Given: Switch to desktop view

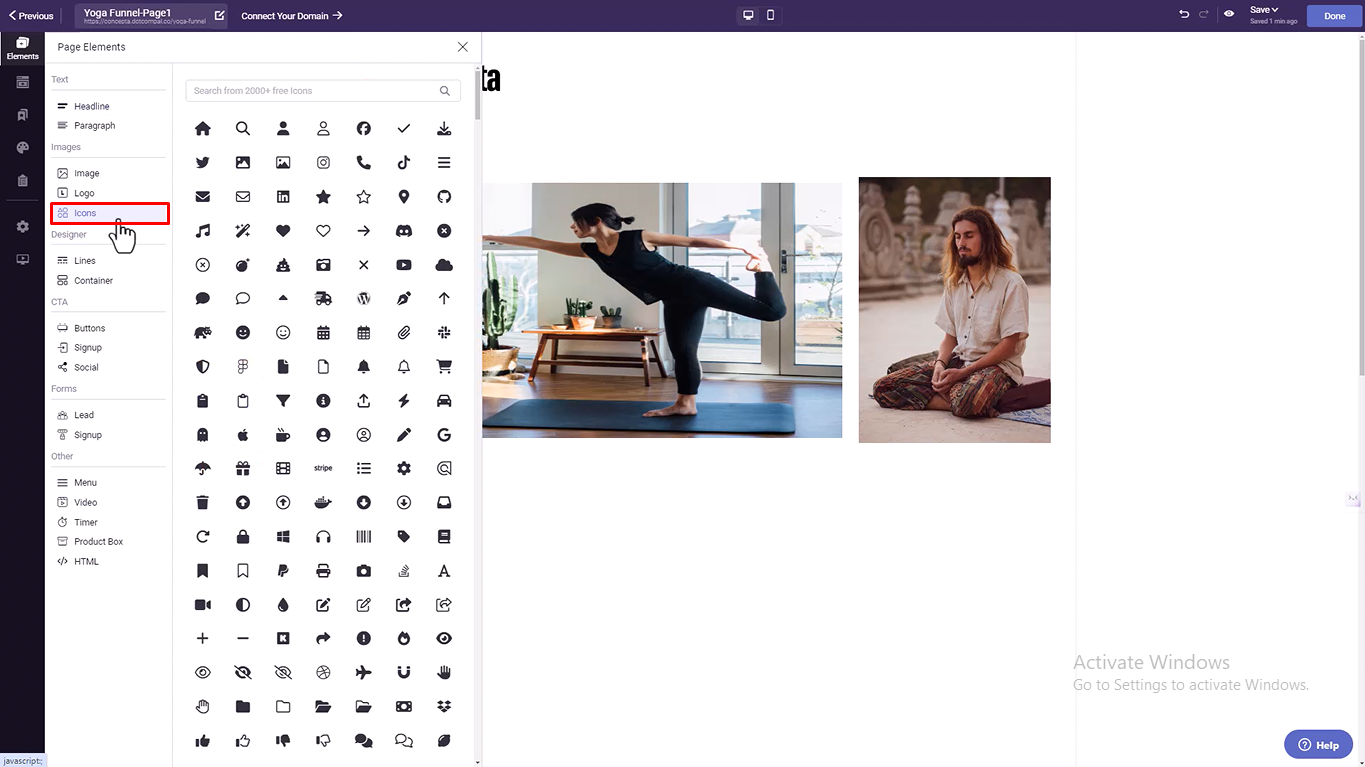Looking at the screenshot, I should (747, 16).
